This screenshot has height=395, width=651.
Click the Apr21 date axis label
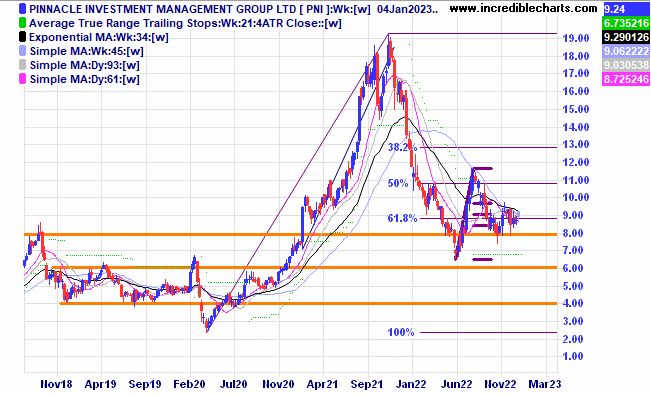coord(322,384)
